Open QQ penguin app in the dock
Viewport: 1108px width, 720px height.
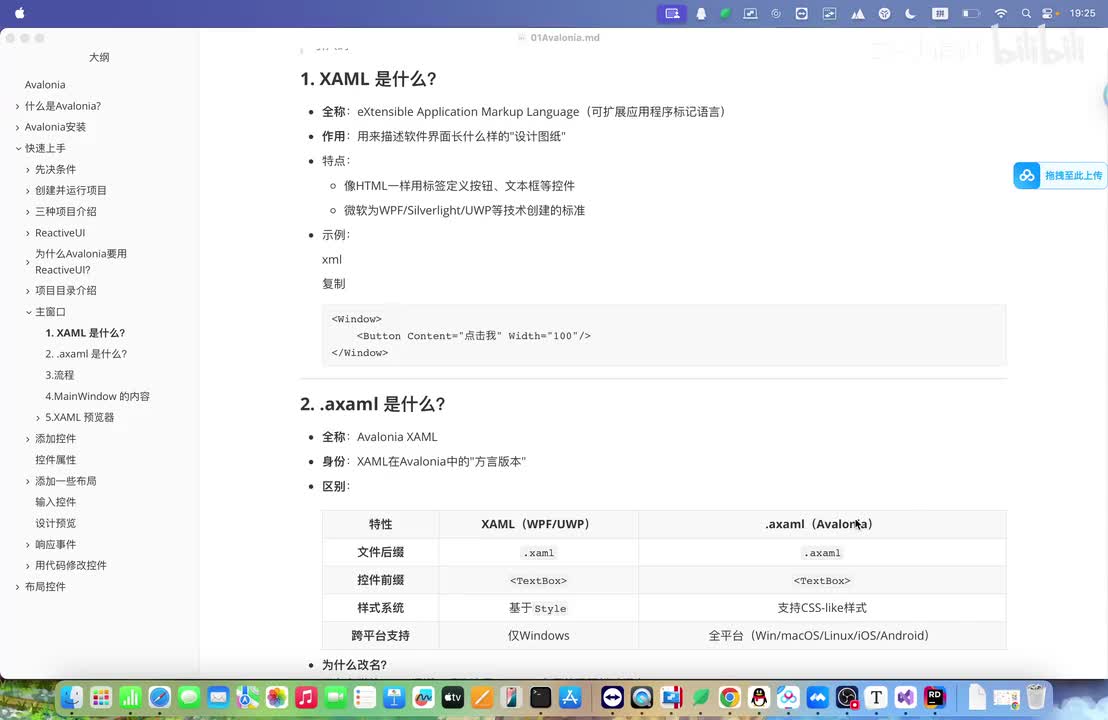(x=759, y=698)
